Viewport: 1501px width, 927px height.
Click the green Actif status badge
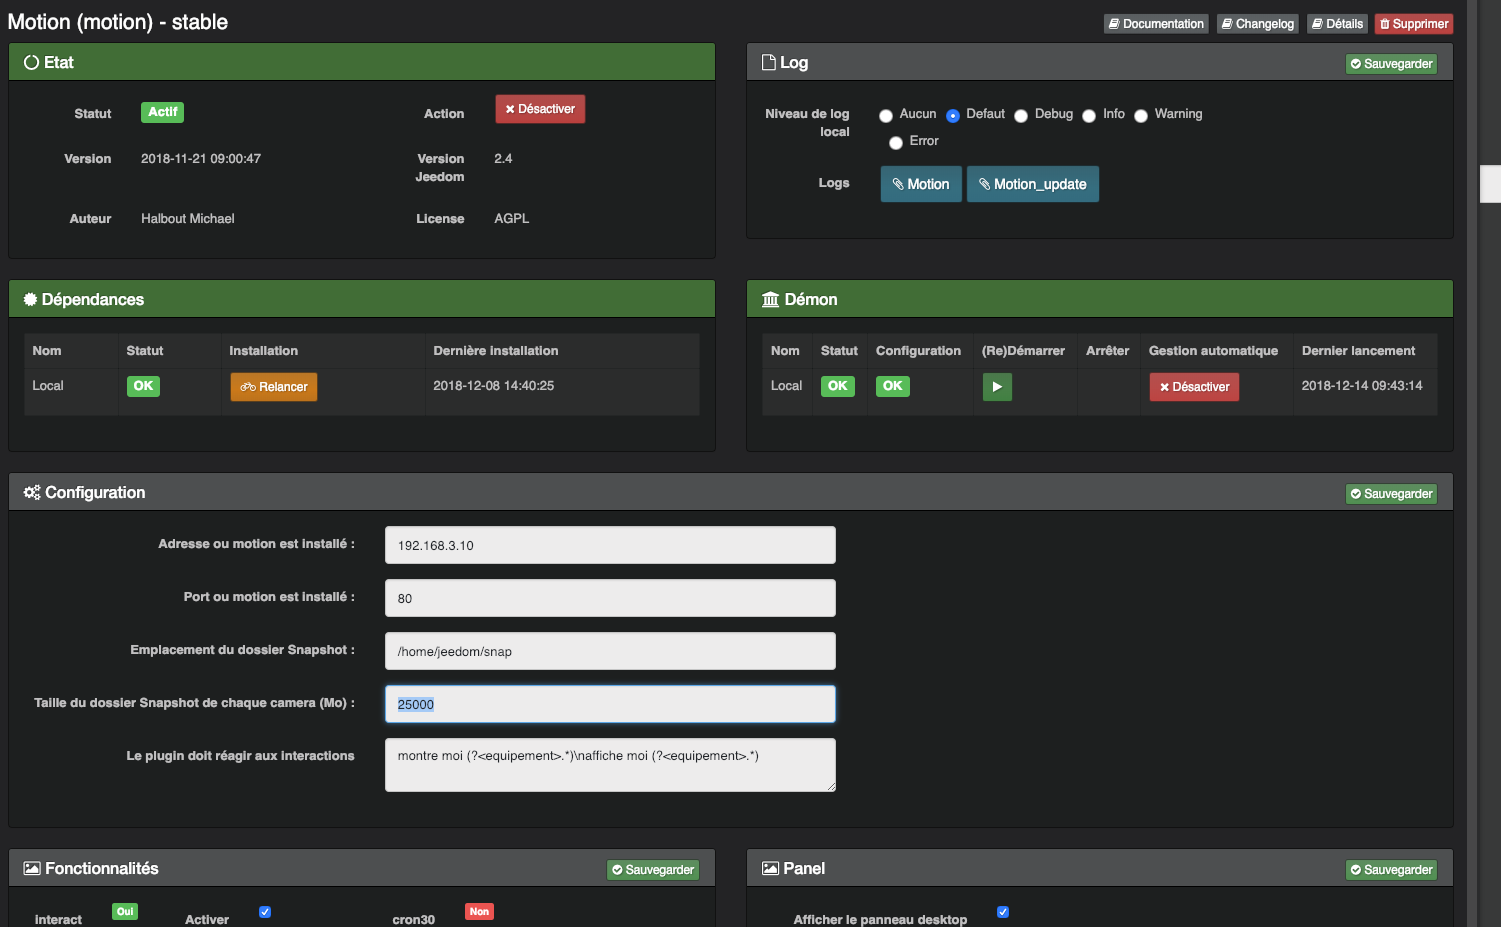click(162, 112)
